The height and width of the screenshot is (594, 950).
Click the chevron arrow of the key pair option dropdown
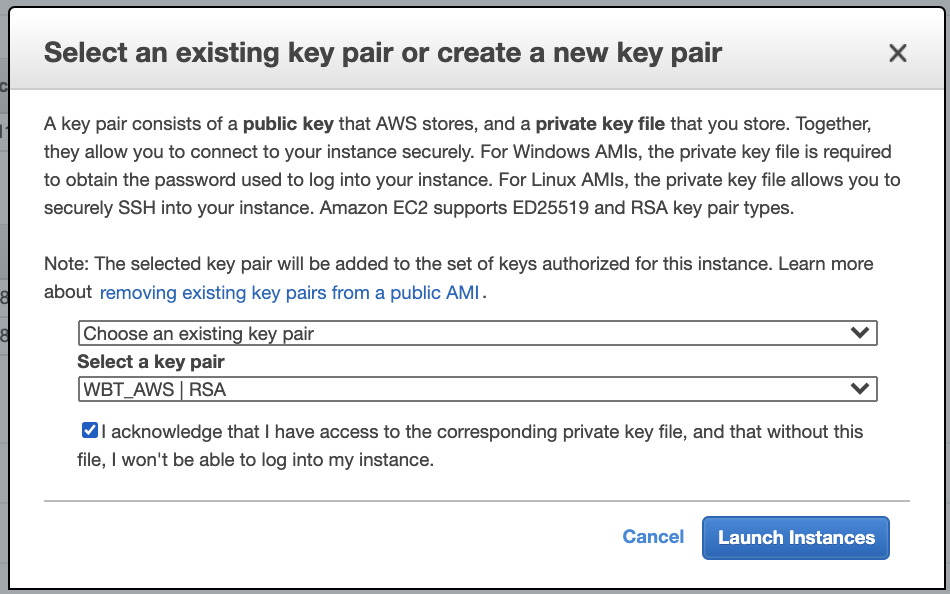tap(858, 333)
